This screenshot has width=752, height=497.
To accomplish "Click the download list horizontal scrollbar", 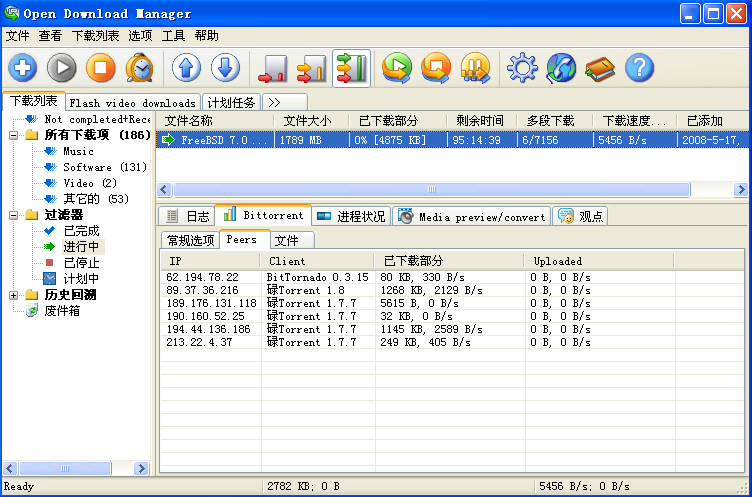I will tap(430, 189).
